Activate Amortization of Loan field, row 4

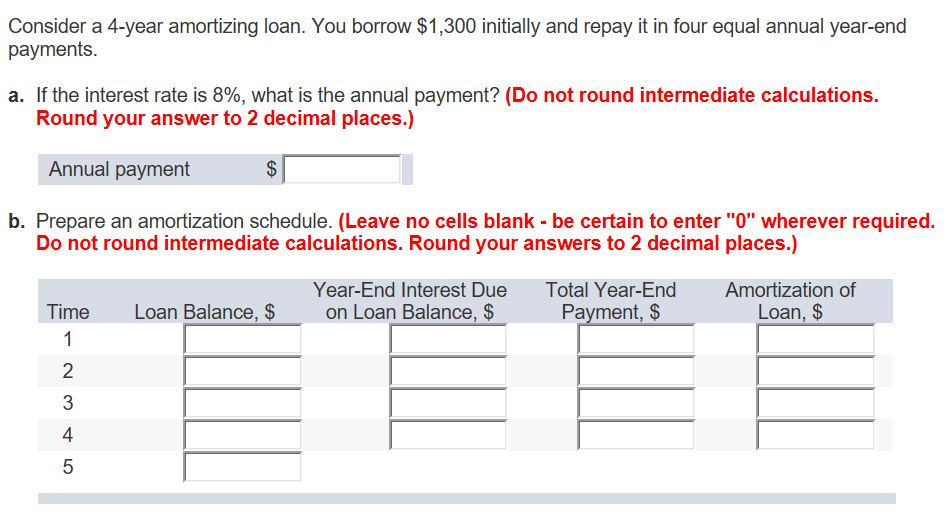(x=815, y=435)
